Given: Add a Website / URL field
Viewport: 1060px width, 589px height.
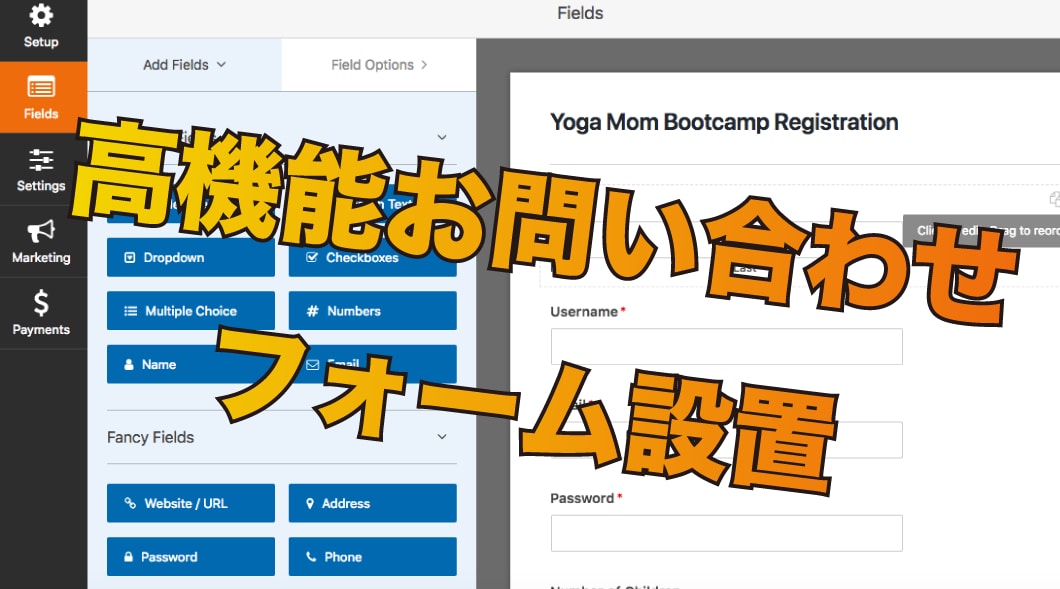Looking at the screenshot, I should point(191,503).
